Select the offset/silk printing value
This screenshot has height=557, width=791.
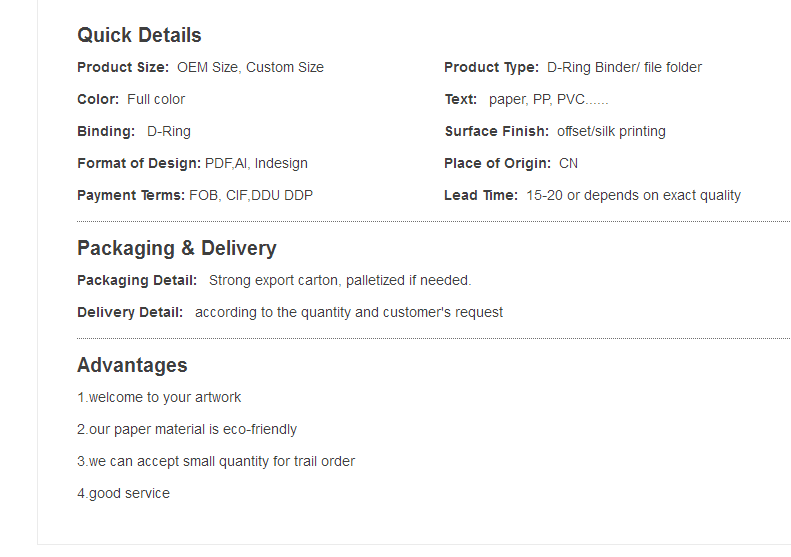pyautogui.click(x=611, y=131)
